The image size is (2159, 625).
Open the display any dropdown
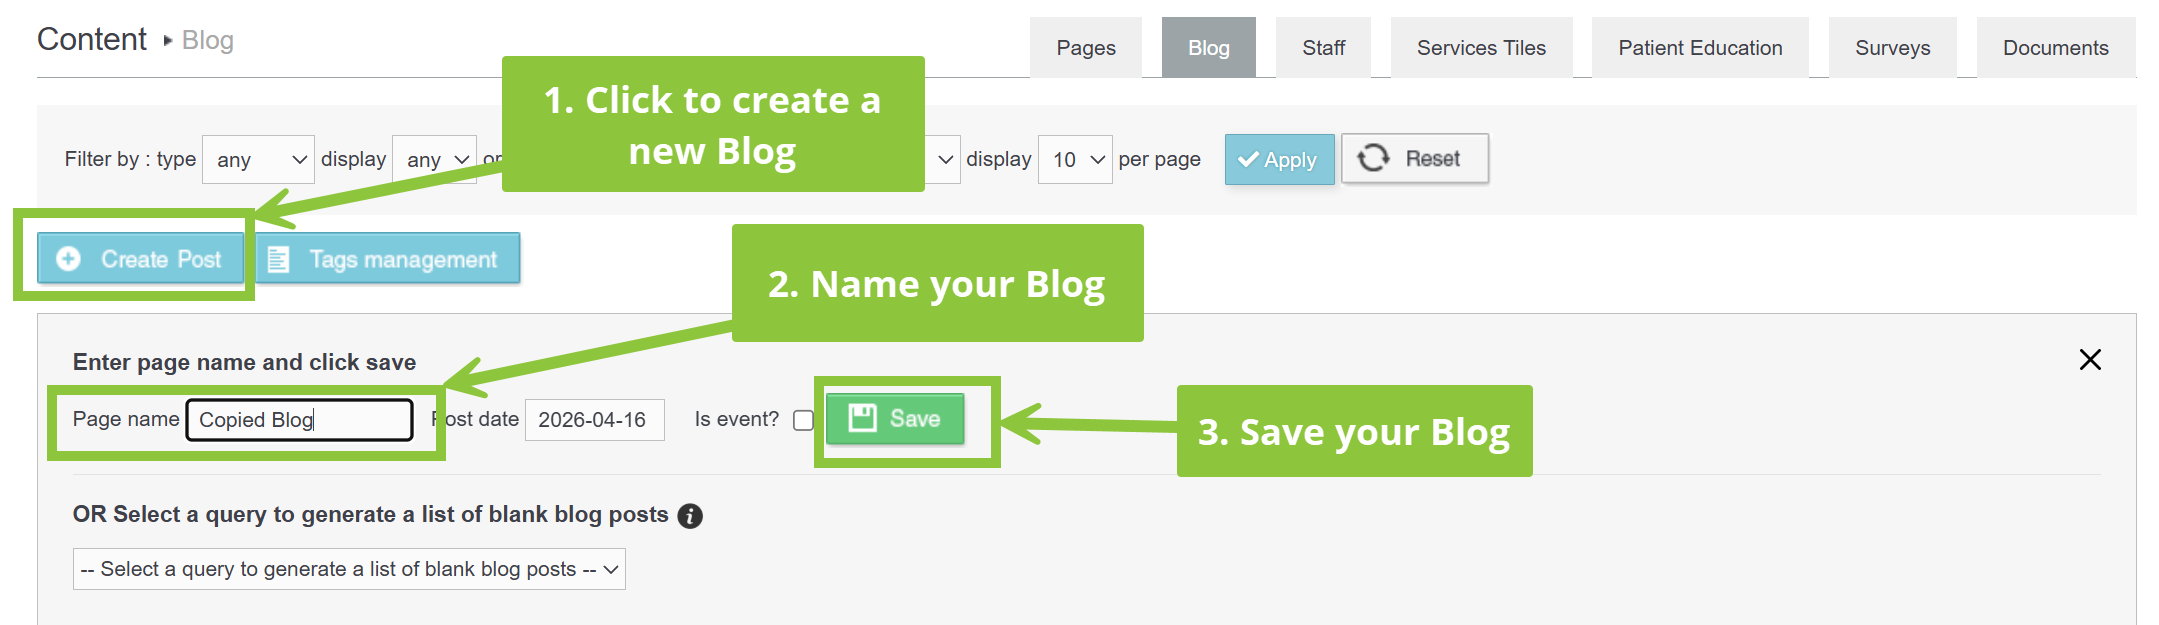(x=435, y=160)
